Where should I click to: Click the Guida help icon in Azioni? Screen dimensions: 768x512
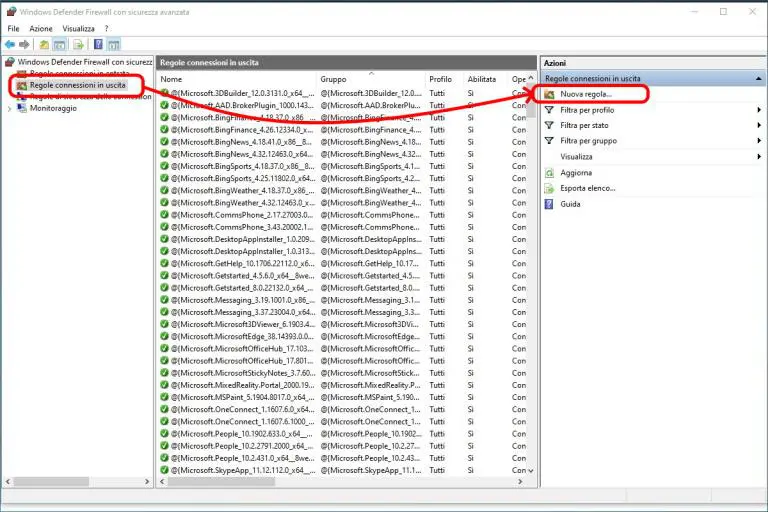(549, 204)
